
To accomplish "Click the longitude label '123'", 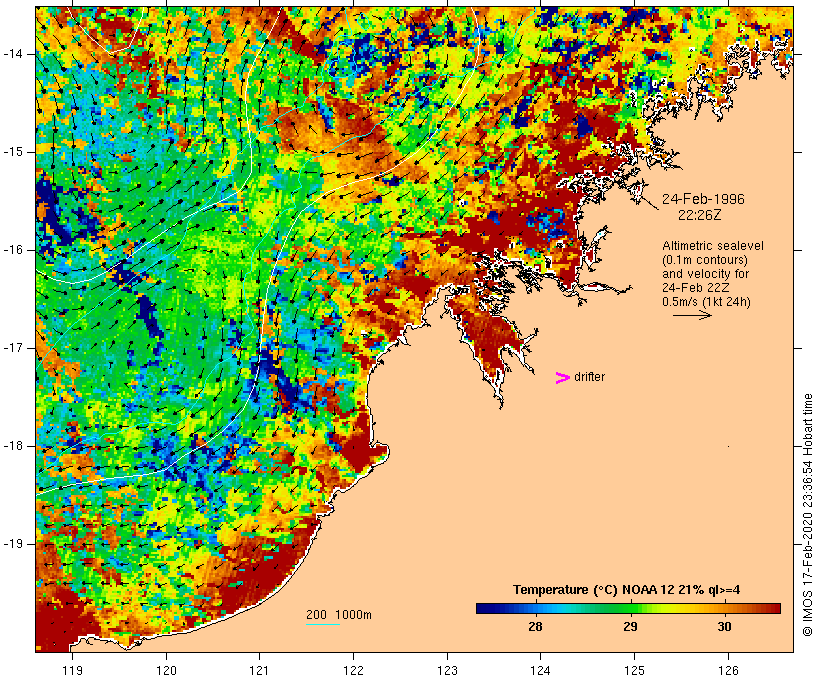I will click(447, 670).
